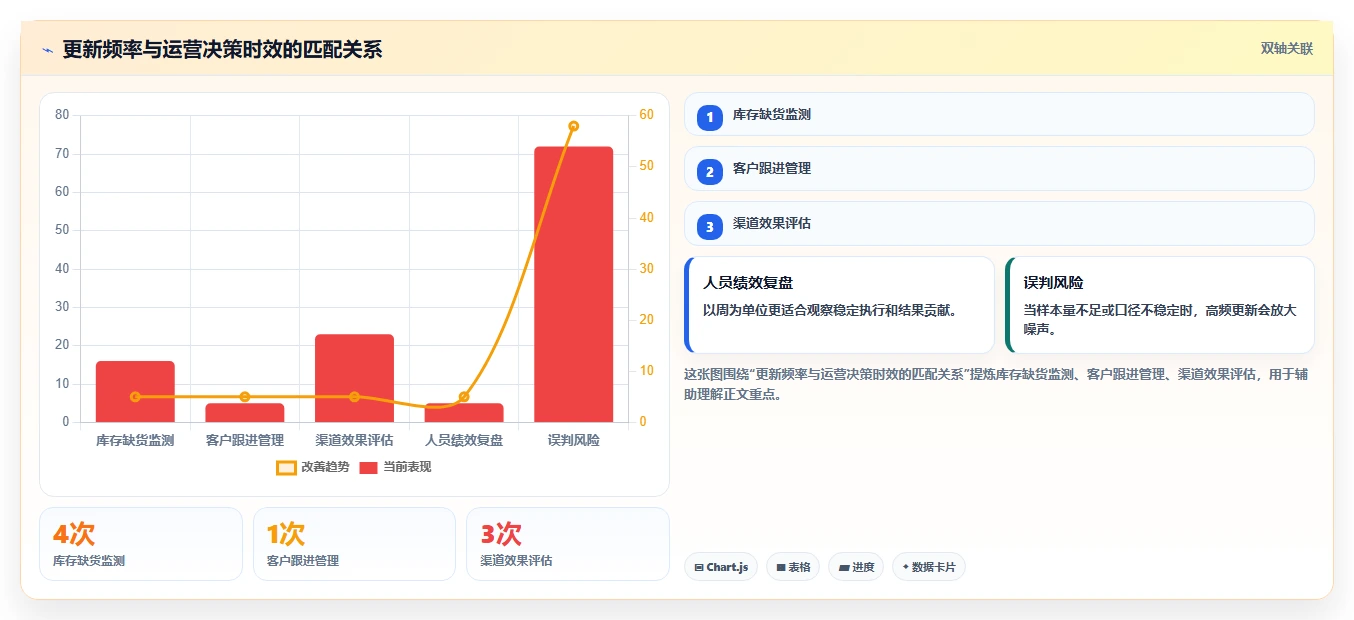The height and width of the screenshot is (620, 1354).
Task: Click the 双轴关联 label
Action: tap(1286, 49)
